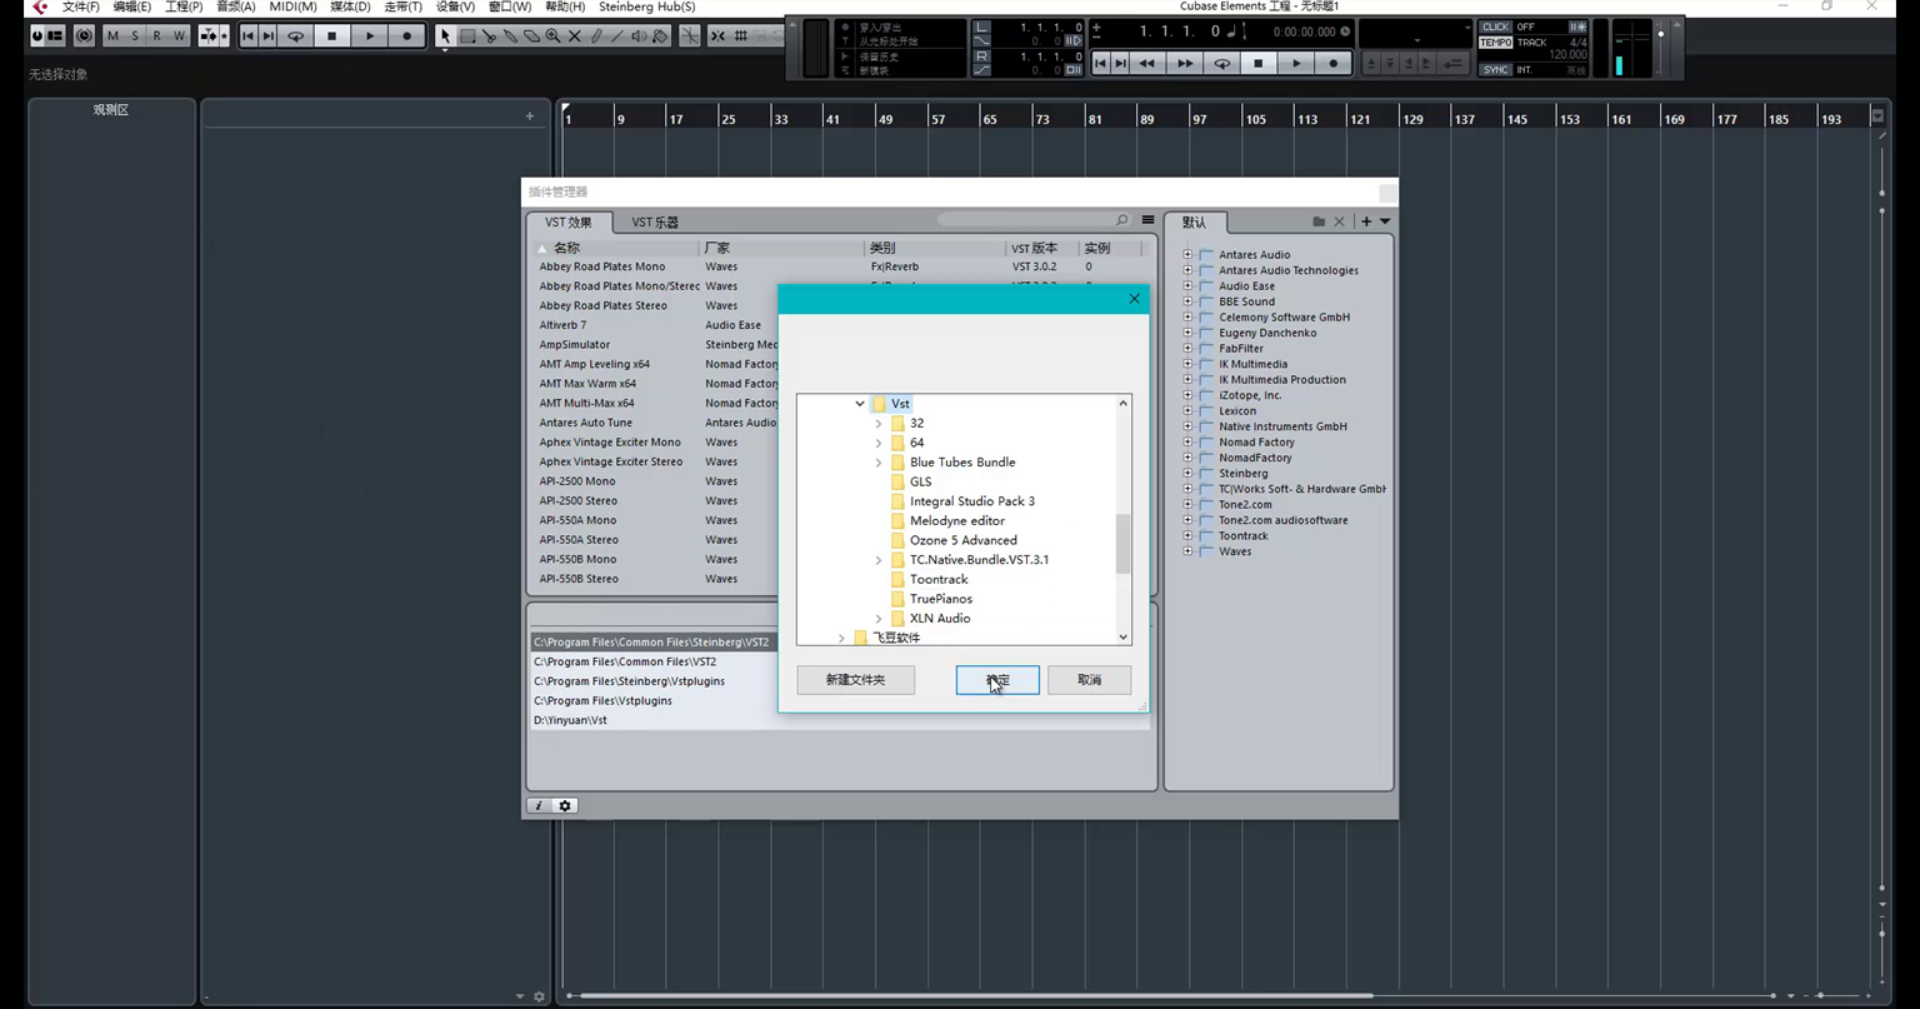1920x1009 pixels.
Task: Click the project horizontal scrollbar
Action: pyautogui.click(x=975, y=996)
